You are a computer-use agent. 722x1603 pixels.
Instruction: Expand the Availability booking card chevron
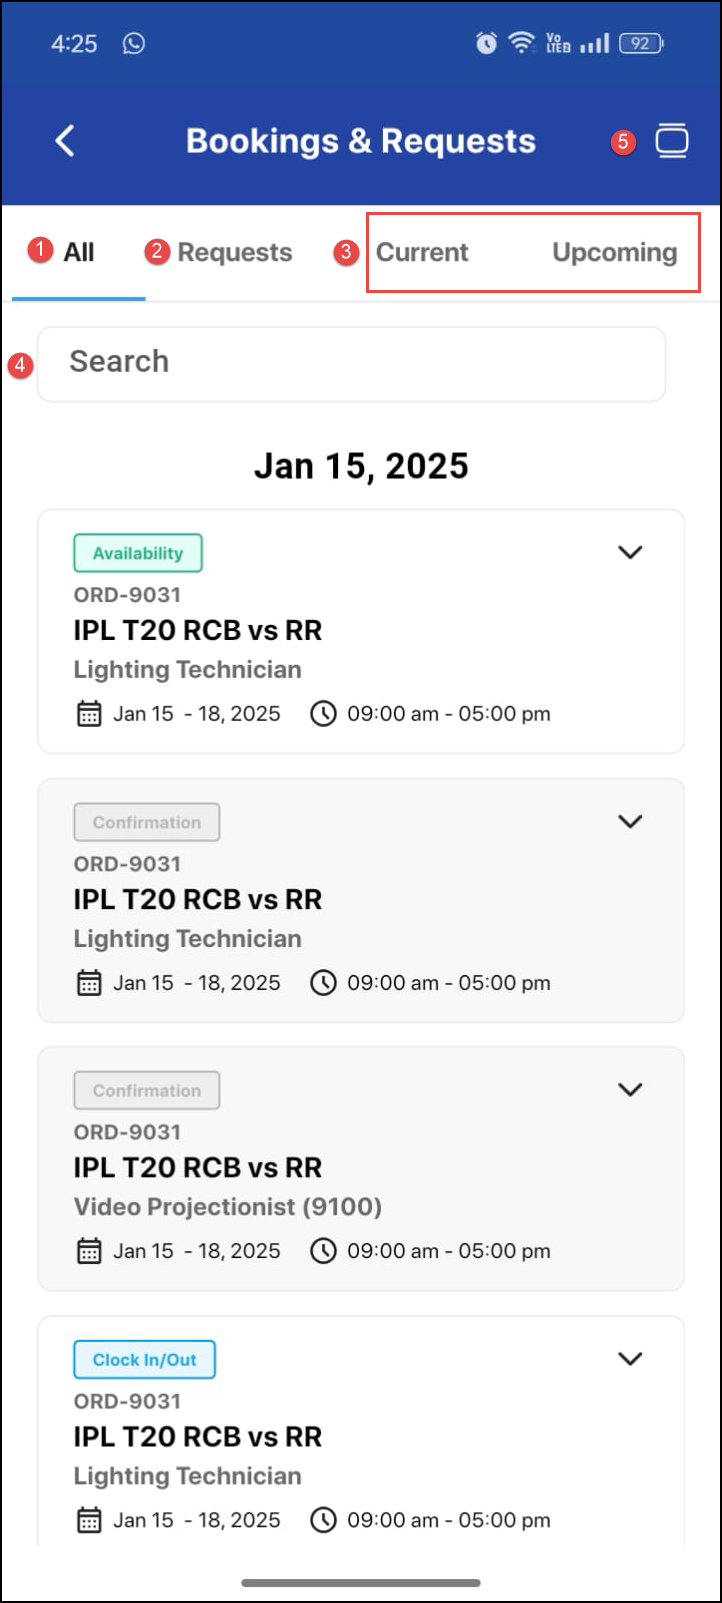pyautogui.click(x=630, y=552)
